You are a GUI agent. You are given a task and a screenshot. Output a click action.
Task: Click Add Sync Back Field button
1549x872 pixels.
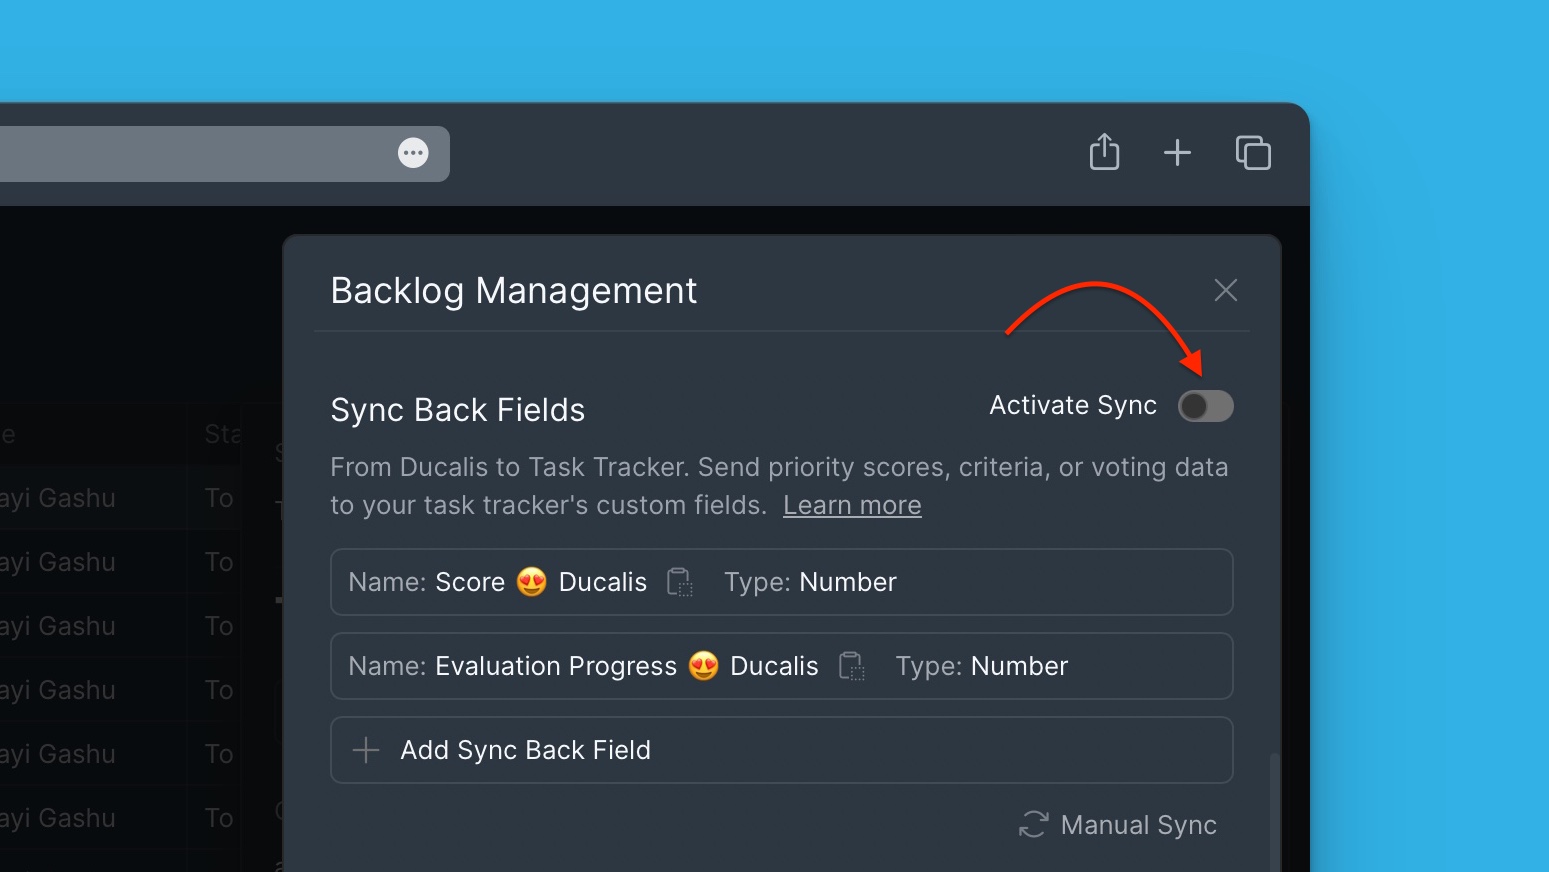tap(782, 750)
